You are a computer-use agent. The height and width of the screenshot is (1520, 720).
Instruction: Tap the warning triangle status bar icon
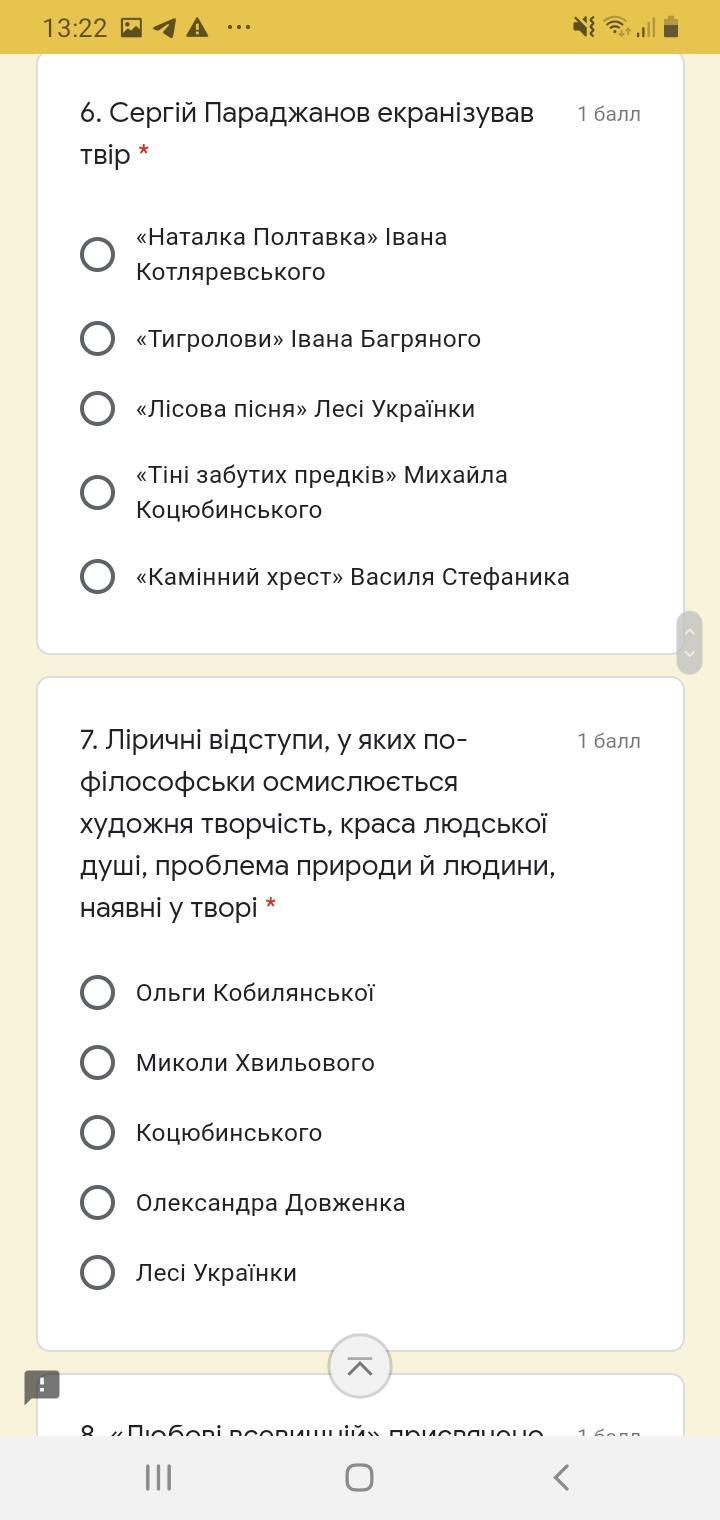point(197,27)
